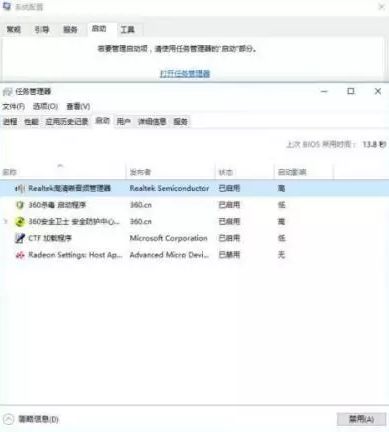Select the 360安全卫士 安全防护中心 row name
The width and height of the screenshot is (389, 432).
[74, 221]
